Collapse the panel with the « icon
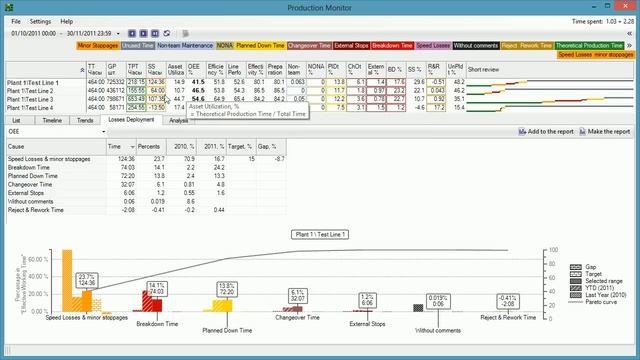The height and width of the screenshot is (360, 640). click(x=629, y=33)
